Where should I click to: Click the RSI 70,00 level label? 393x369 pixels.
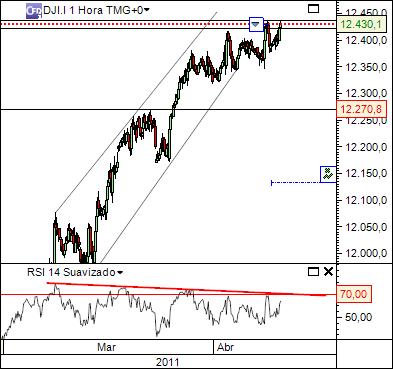(x=354, y=294)
